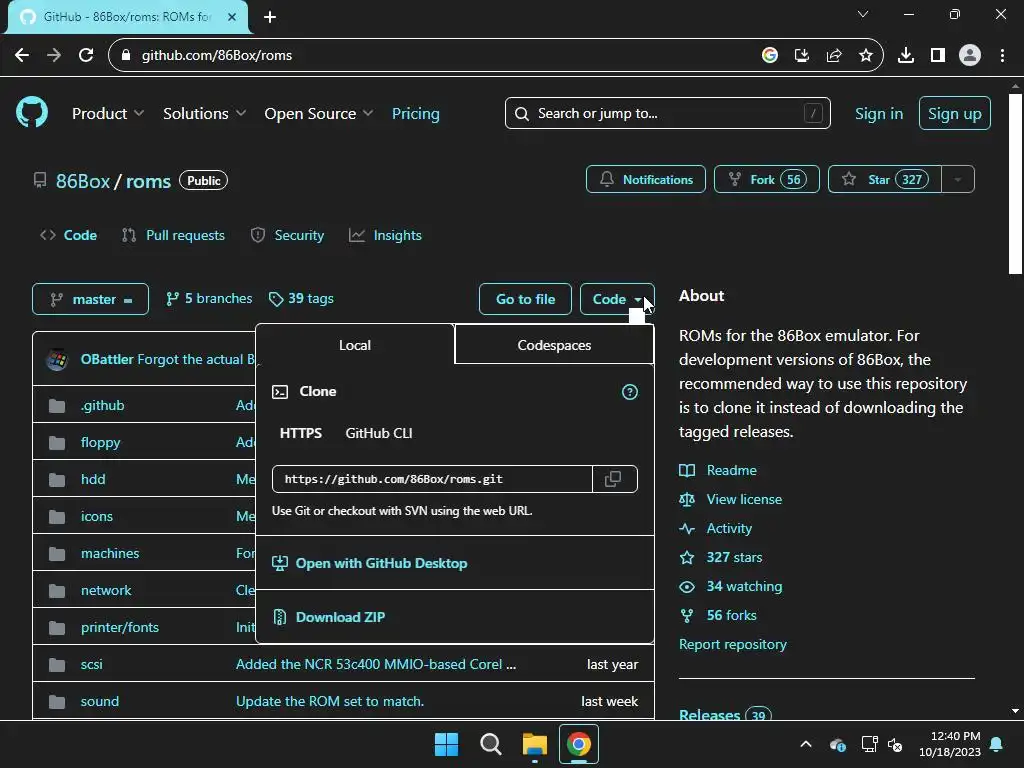The height and width of the screenshot is (768, 1024).
Task: Open Windows taskbar search
Action: pos(490,744)
